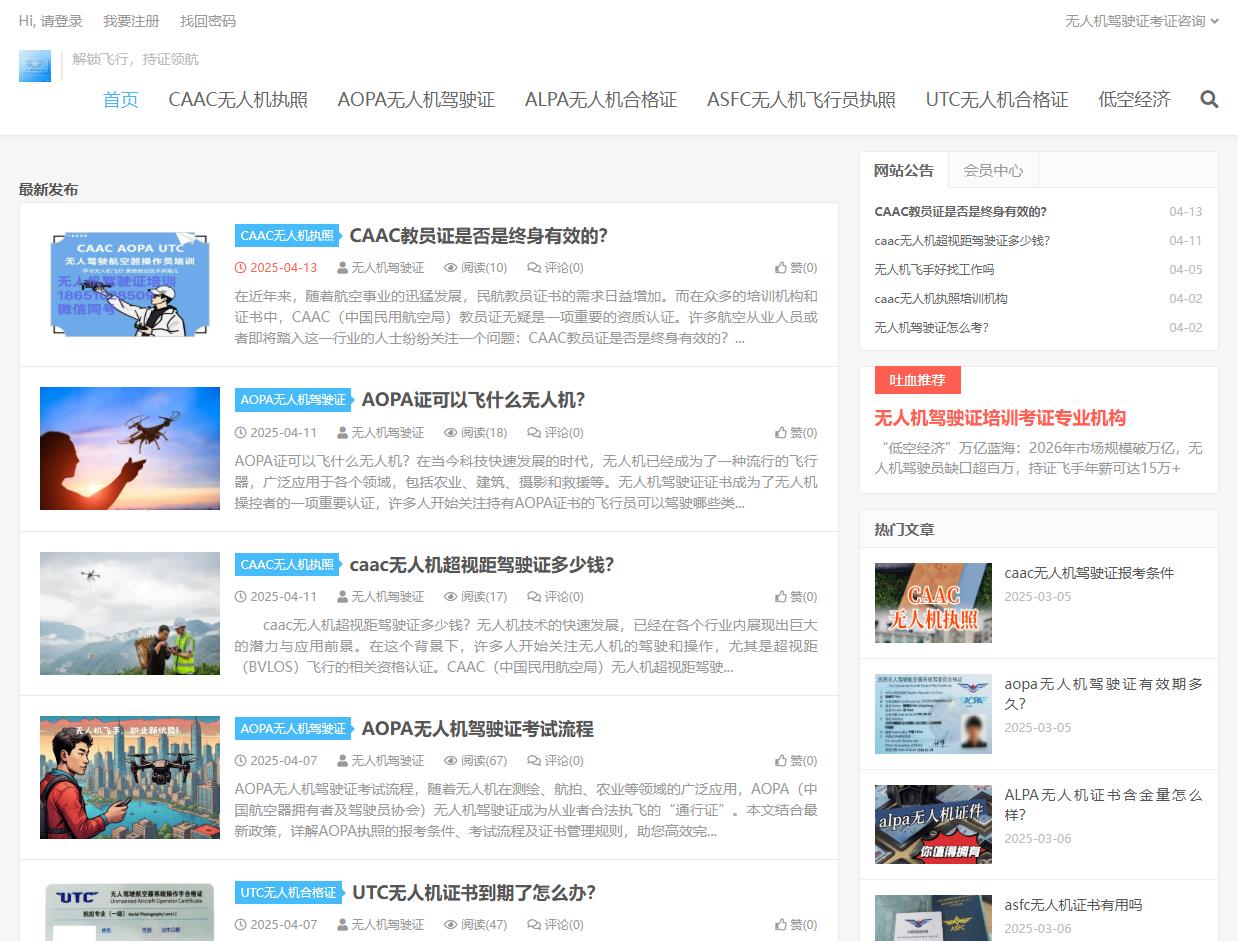Image resolution: width=1238 pixels, height=941 pixels.
Task: Open announcement caac无人机超视距驾驶证多少钱？ in sidebar
Action: point(962,241)
